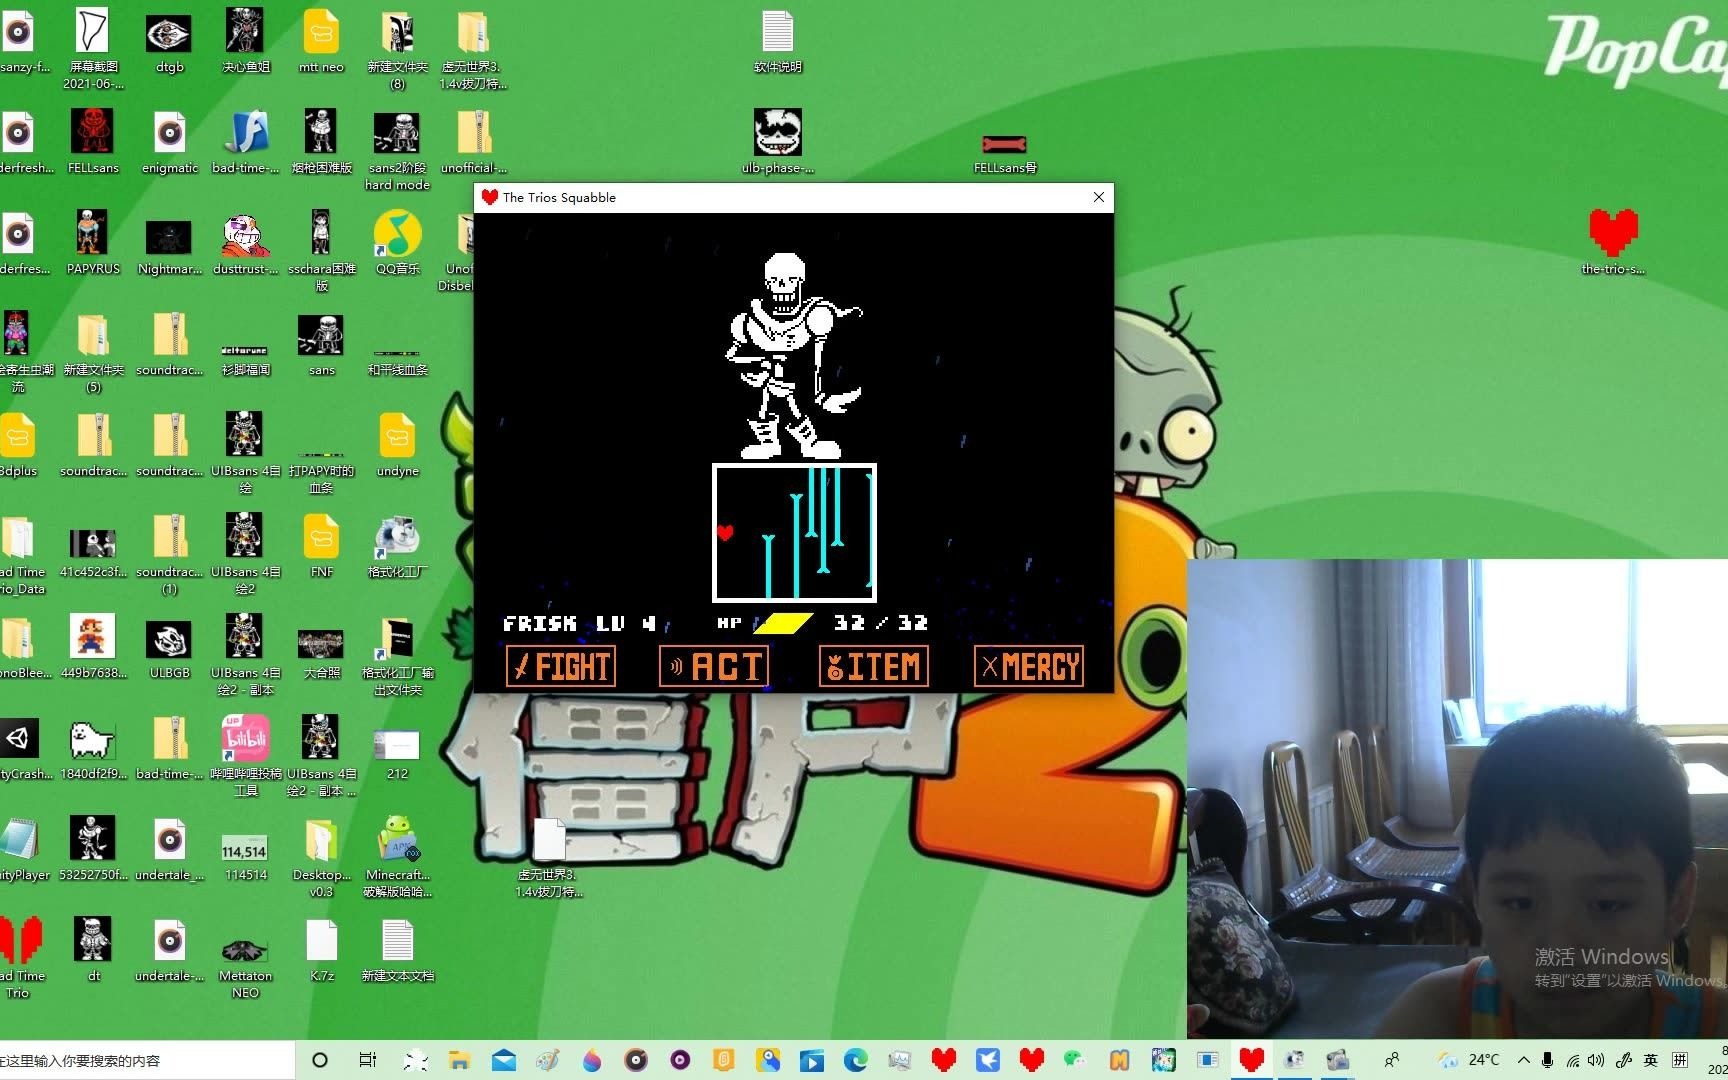This screenshot has width=1728, height=1080.
Task: Select the ULBGB desktop icon
Action: (169, 648)
